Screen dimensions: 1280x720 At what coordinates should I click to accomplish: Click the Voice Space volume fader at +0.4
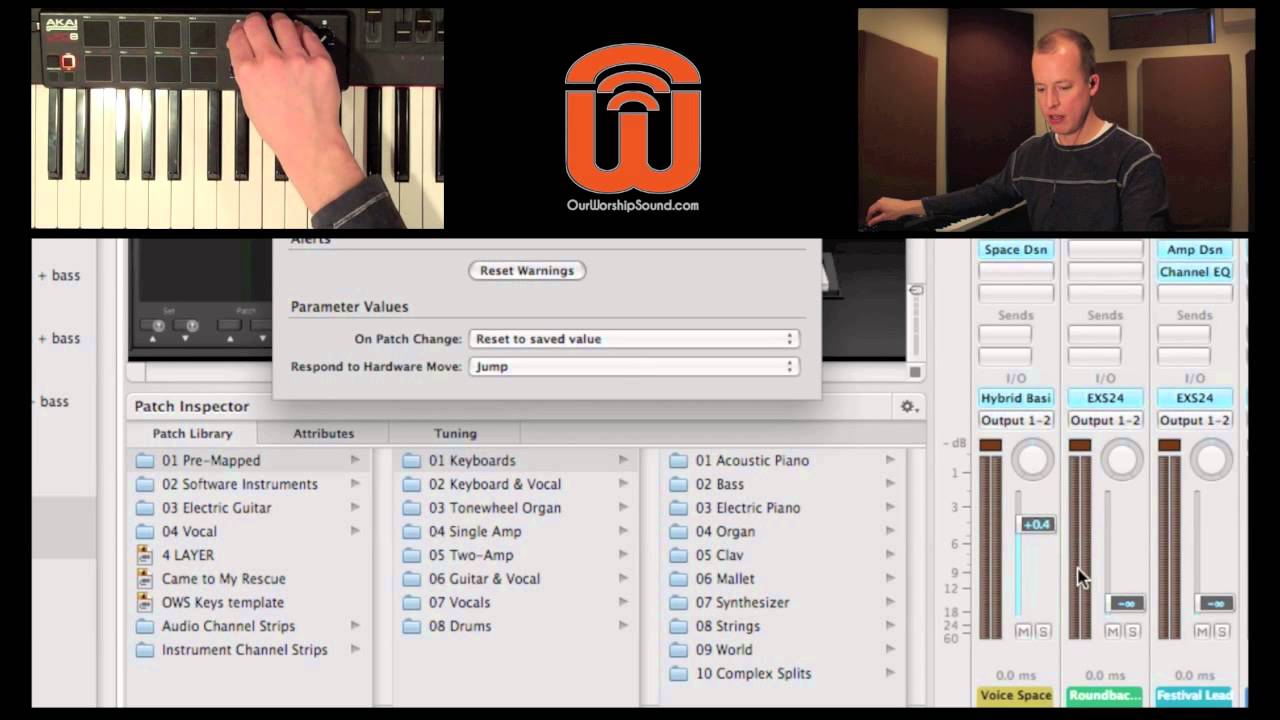pyautogui.click(x=1036, y=524)
